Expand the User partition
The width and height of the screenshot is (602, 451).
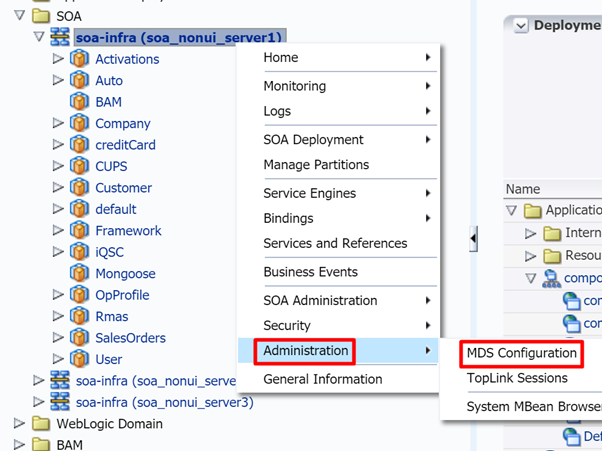[x=58, y=359]
